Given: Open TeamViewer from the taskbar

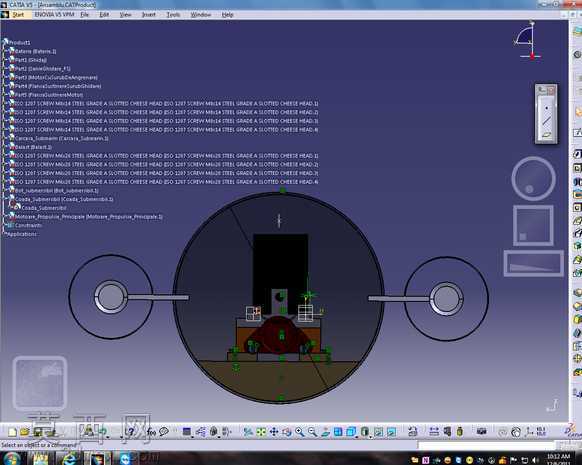Looking at the screenshot, I should pyautogui.click(x=125, y=459).
